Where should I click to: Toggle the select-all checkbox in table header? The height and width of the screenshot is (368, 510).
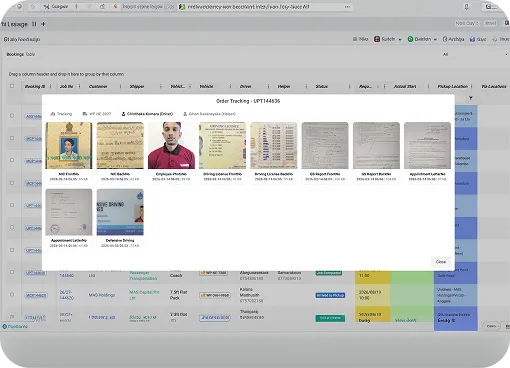point(12,86)
